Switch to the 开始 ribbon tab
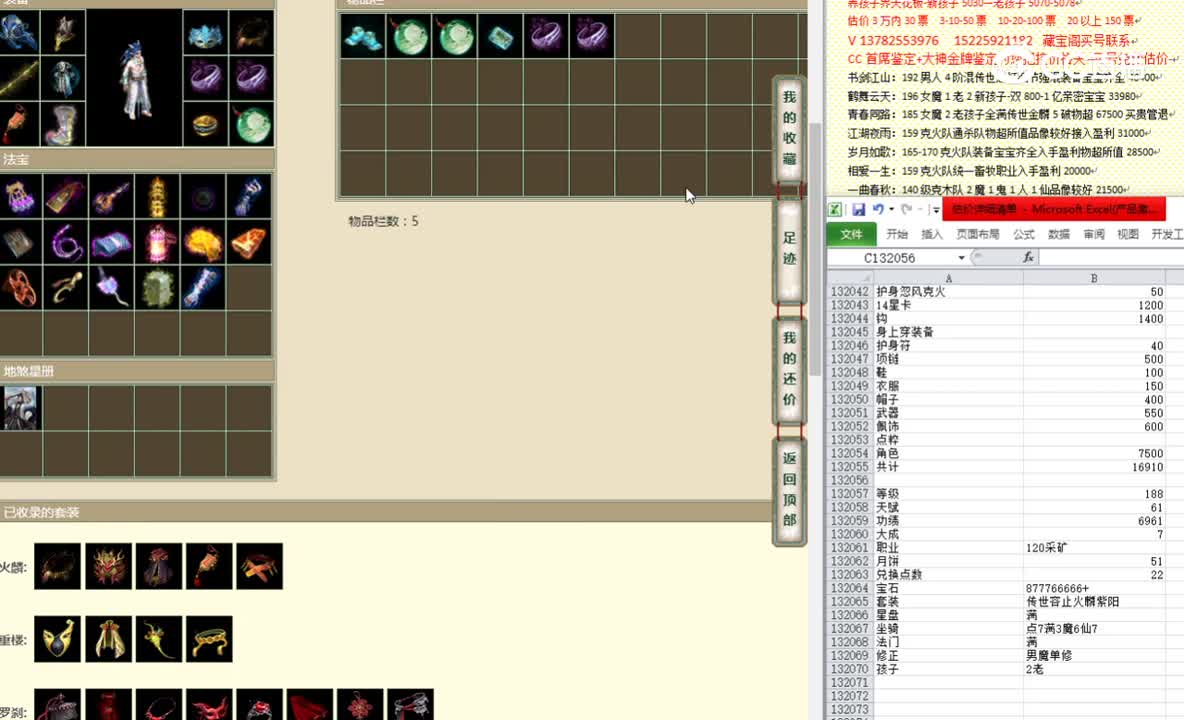The width and height of the screenshot is (1184, 720). click(x=896, y=234)
